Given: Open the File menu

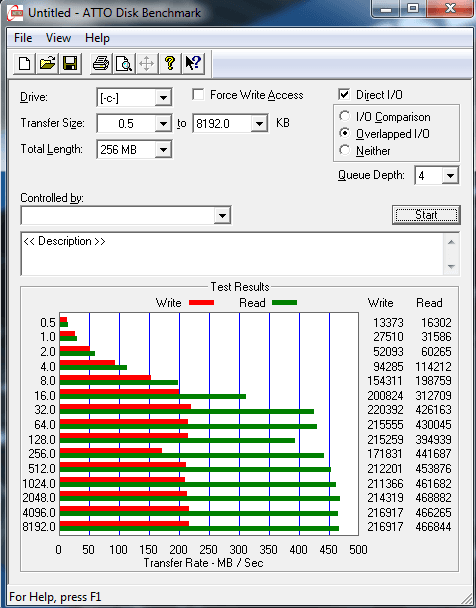Looking at the screenshot, I should [23, 38].
